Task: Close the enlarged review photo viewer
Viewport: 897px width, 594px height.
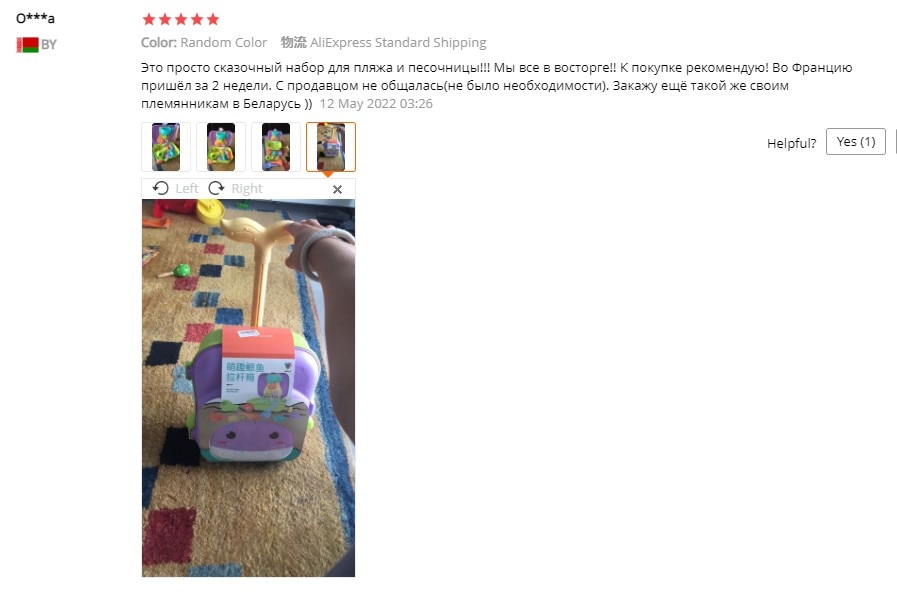Action: tap(338, 189)
